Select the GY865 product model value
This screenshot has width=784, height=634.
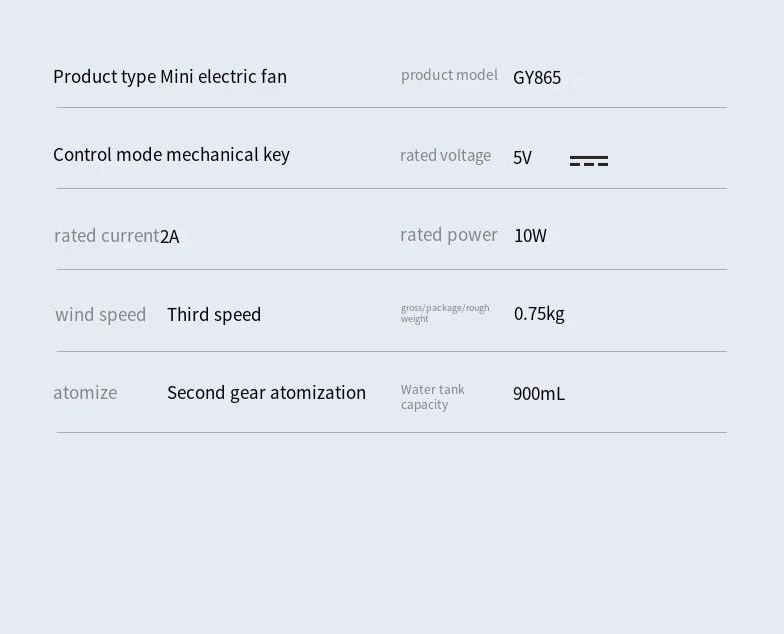537,78
